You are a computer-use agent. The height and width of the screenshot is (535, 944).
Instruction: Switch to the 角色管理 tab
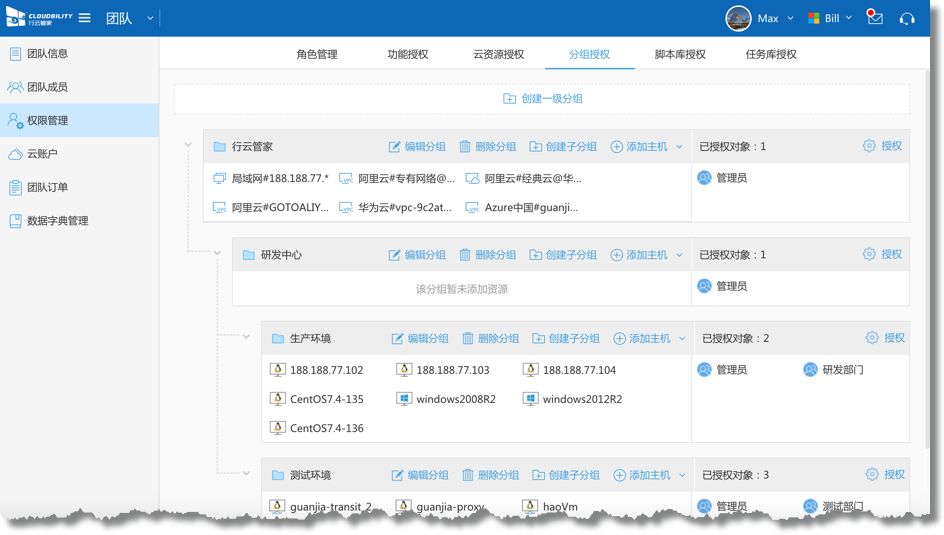pyautogui.click(x=317, y=54)
